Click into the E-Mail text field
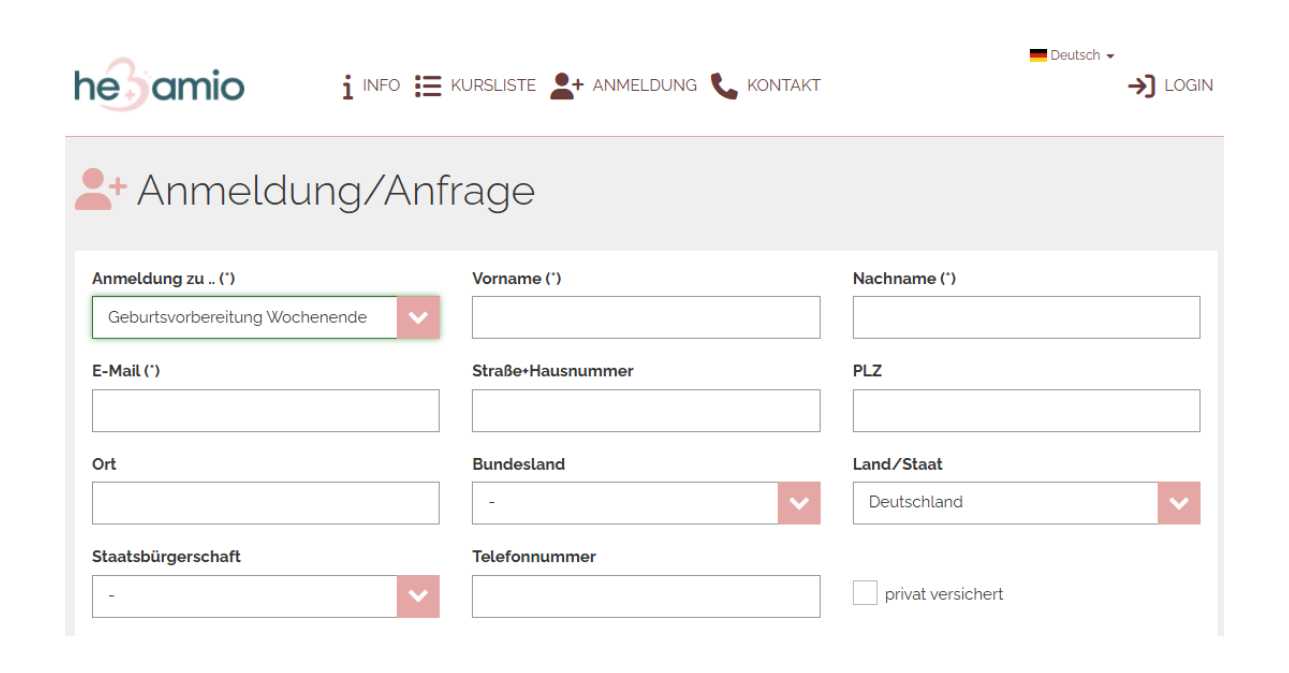The width and height of the screenshot is (1289, 673). [265, 411]
